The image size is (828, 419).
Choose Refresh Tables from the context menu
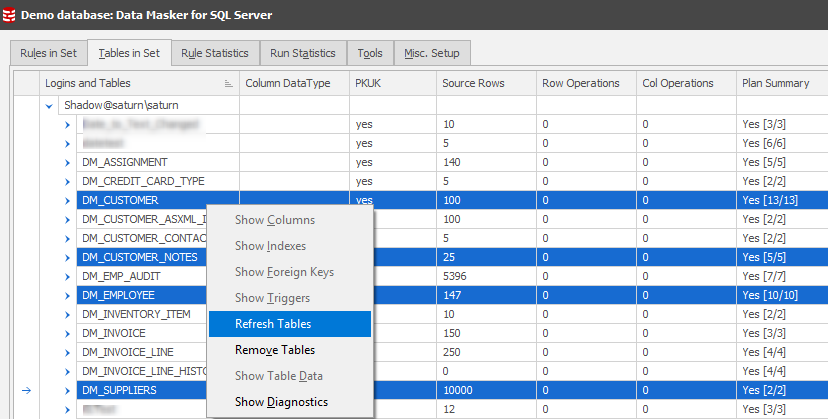(x=273, y=324)
